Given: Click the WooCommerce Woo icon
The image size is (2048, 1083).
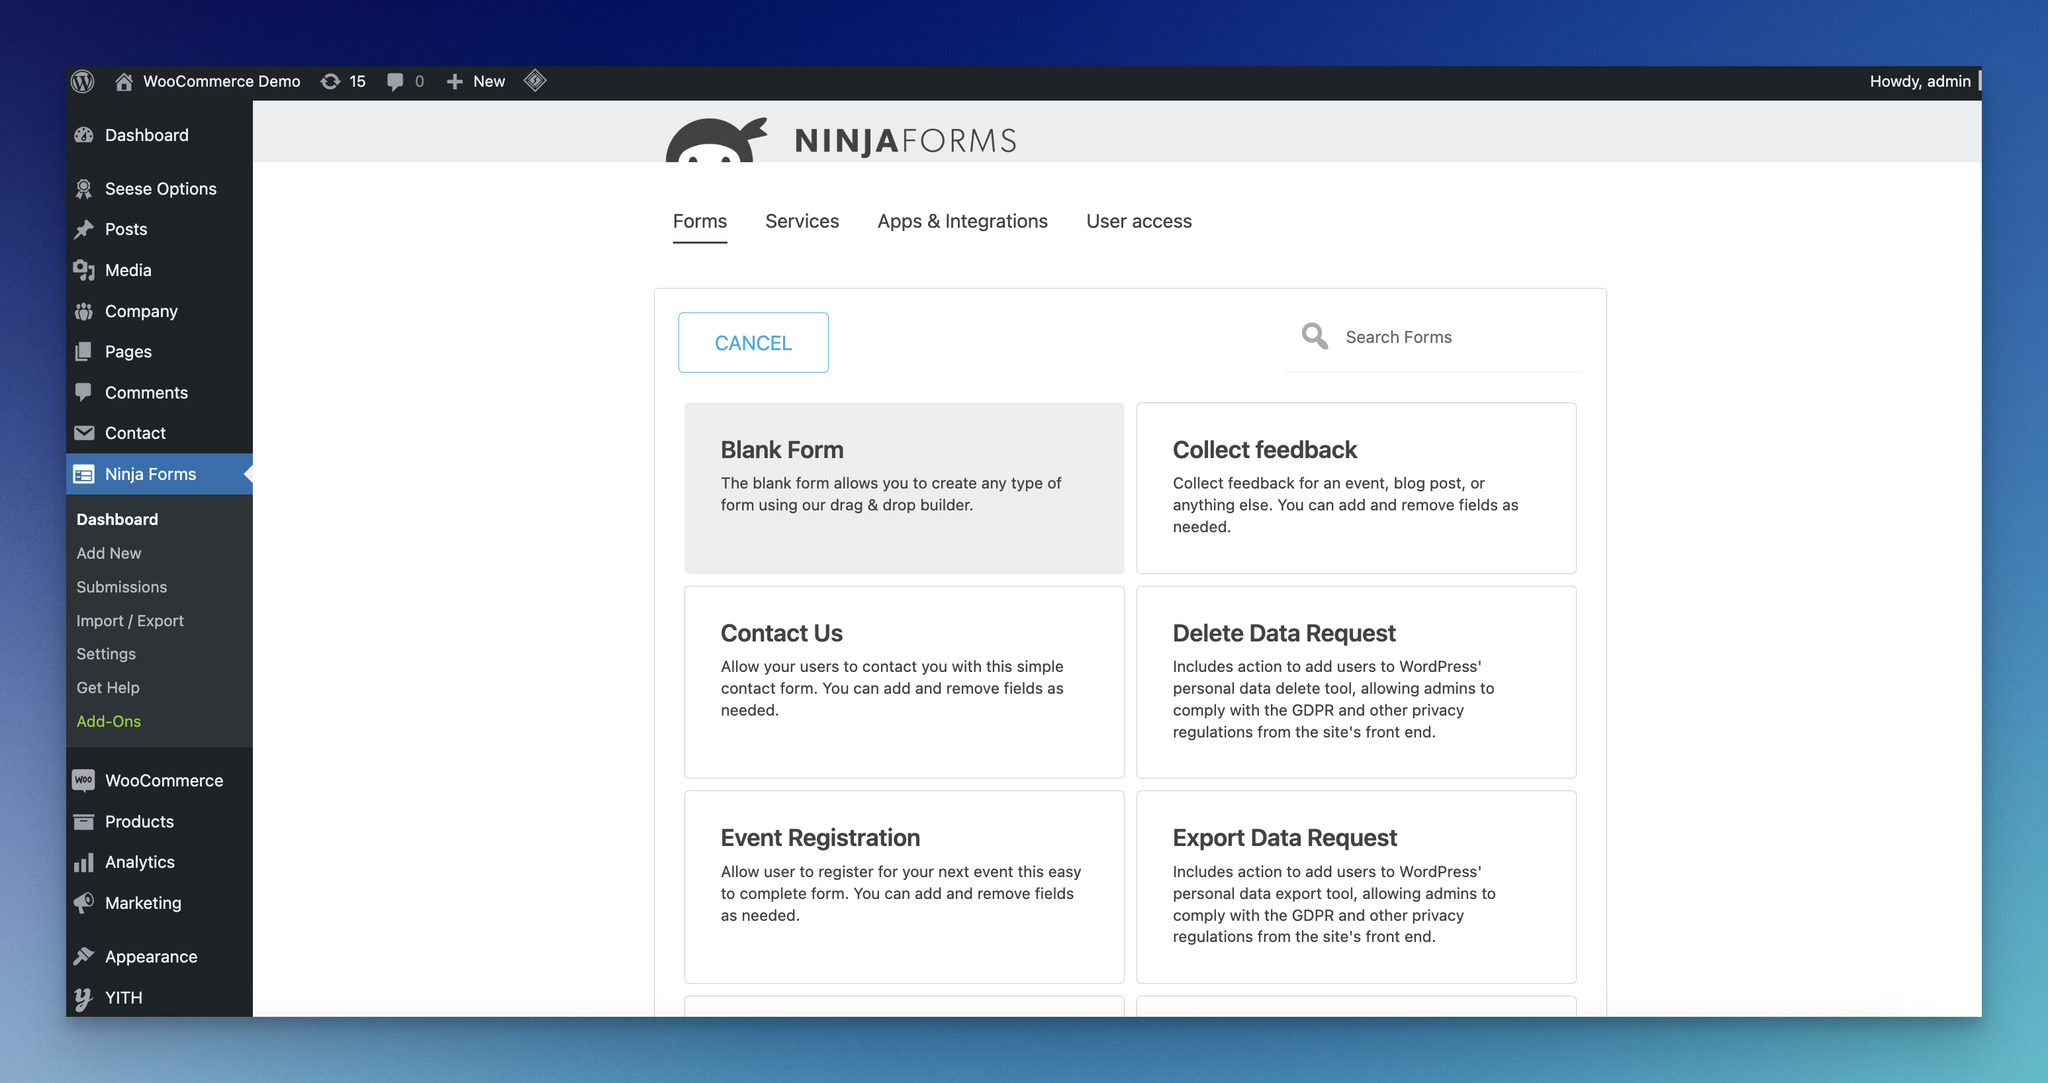Looking at the screenshot, I should (x=84, y=780).
